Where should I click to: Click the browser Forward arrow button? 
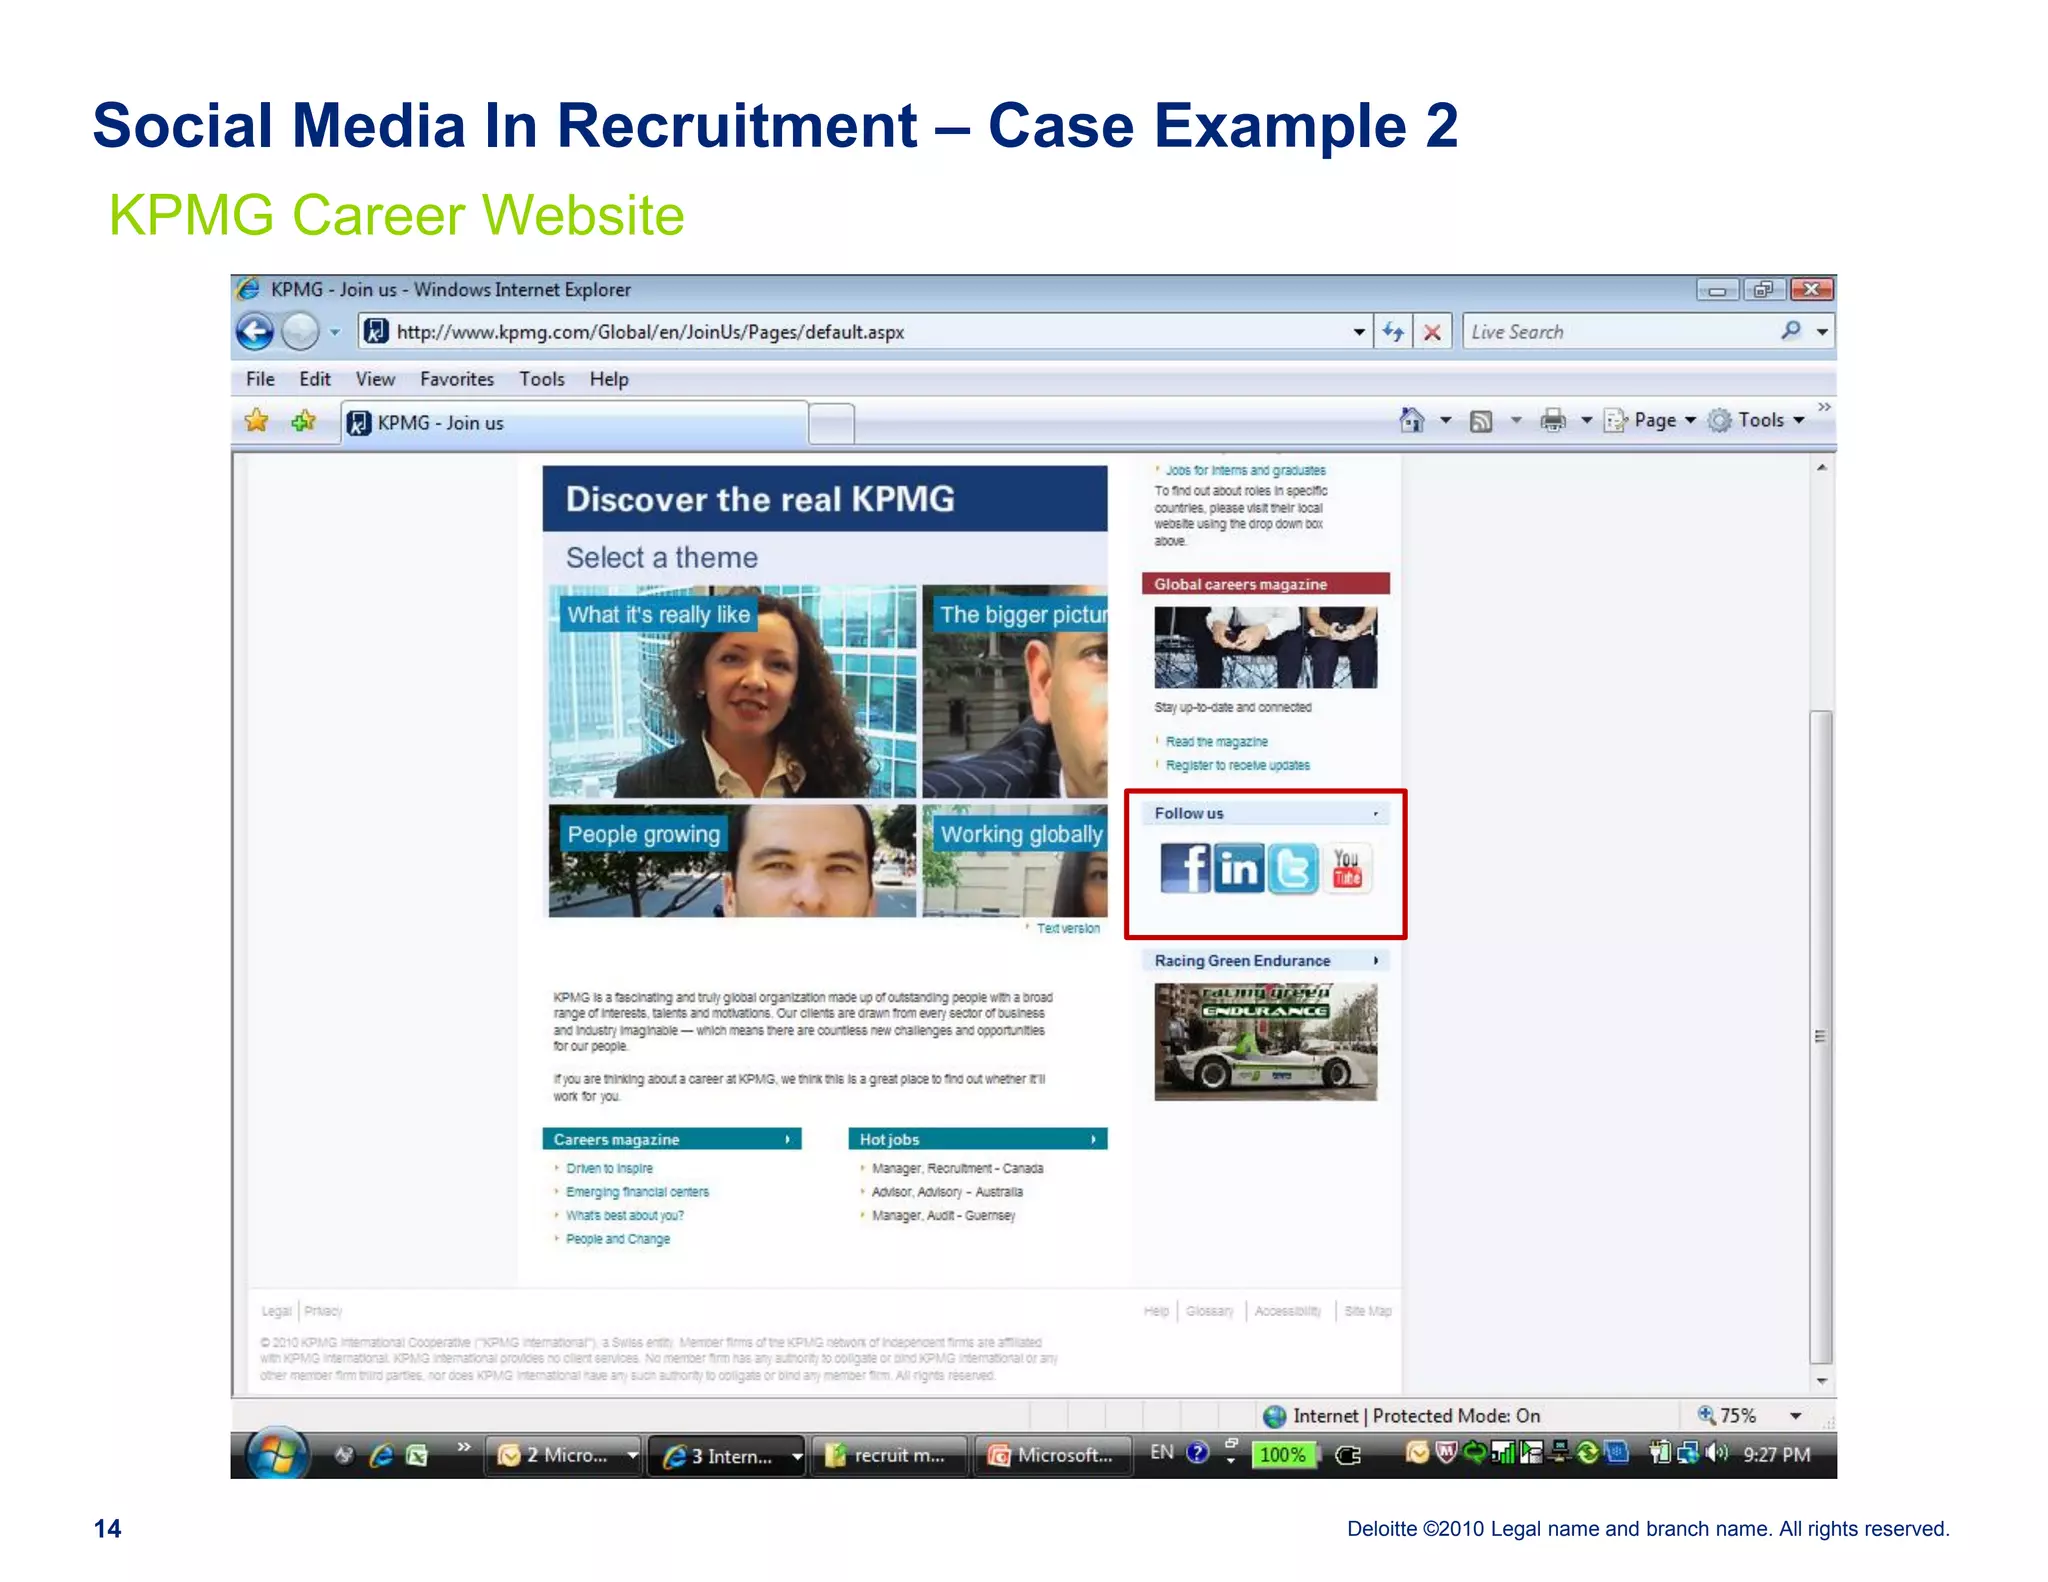[x=300, y=331]
